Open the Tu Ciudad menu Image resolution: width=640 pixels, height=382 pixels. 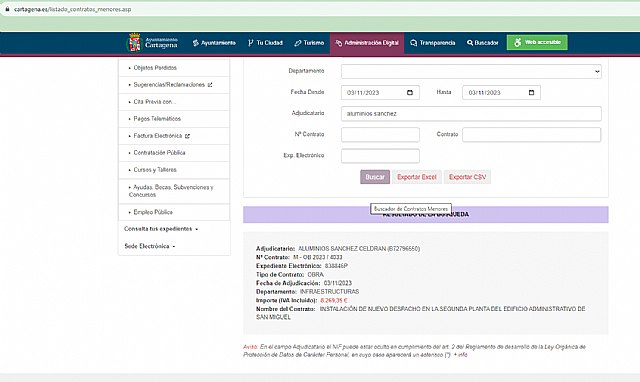265,43
